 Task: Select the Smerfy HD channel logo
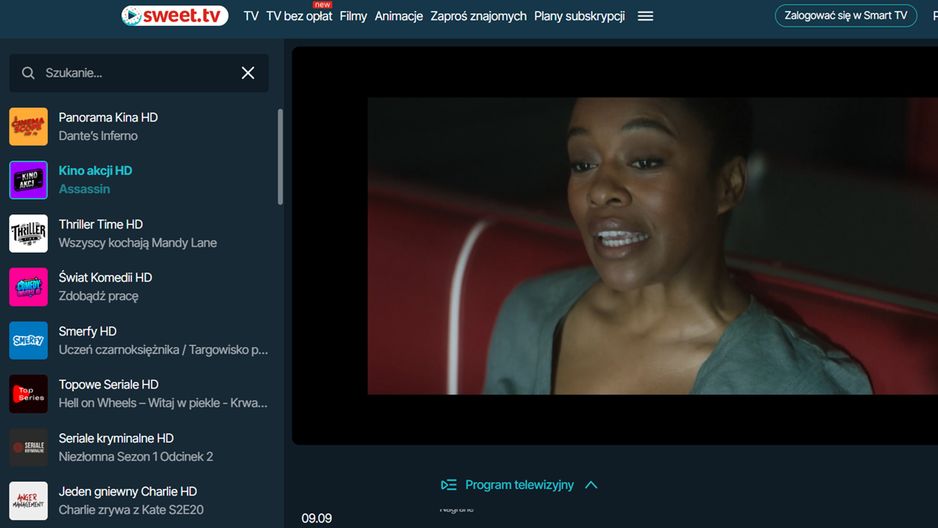point(28,340)
